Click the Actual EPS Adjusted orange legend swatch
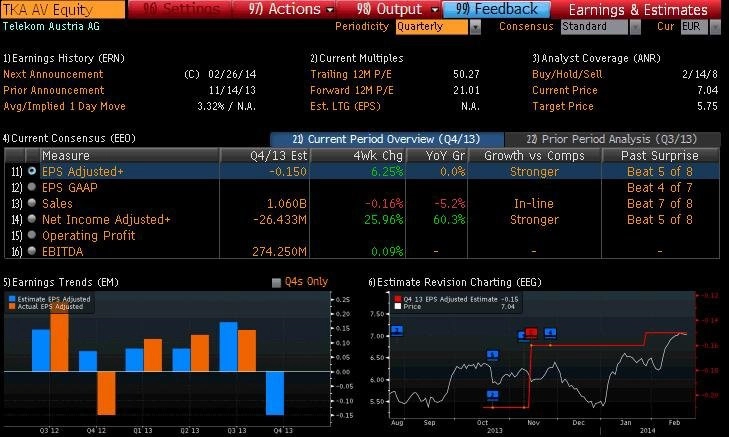 [x=12, y=306]
